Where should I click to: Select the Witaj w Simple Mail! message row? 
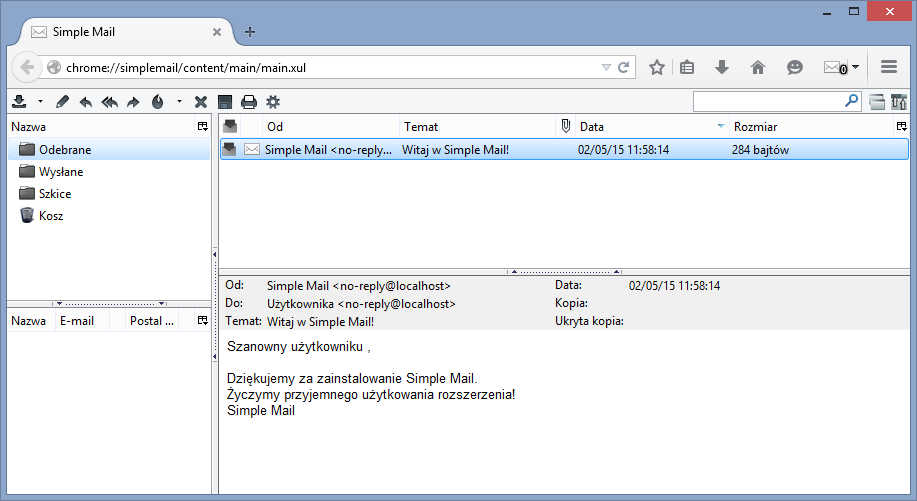pos(564,150)
